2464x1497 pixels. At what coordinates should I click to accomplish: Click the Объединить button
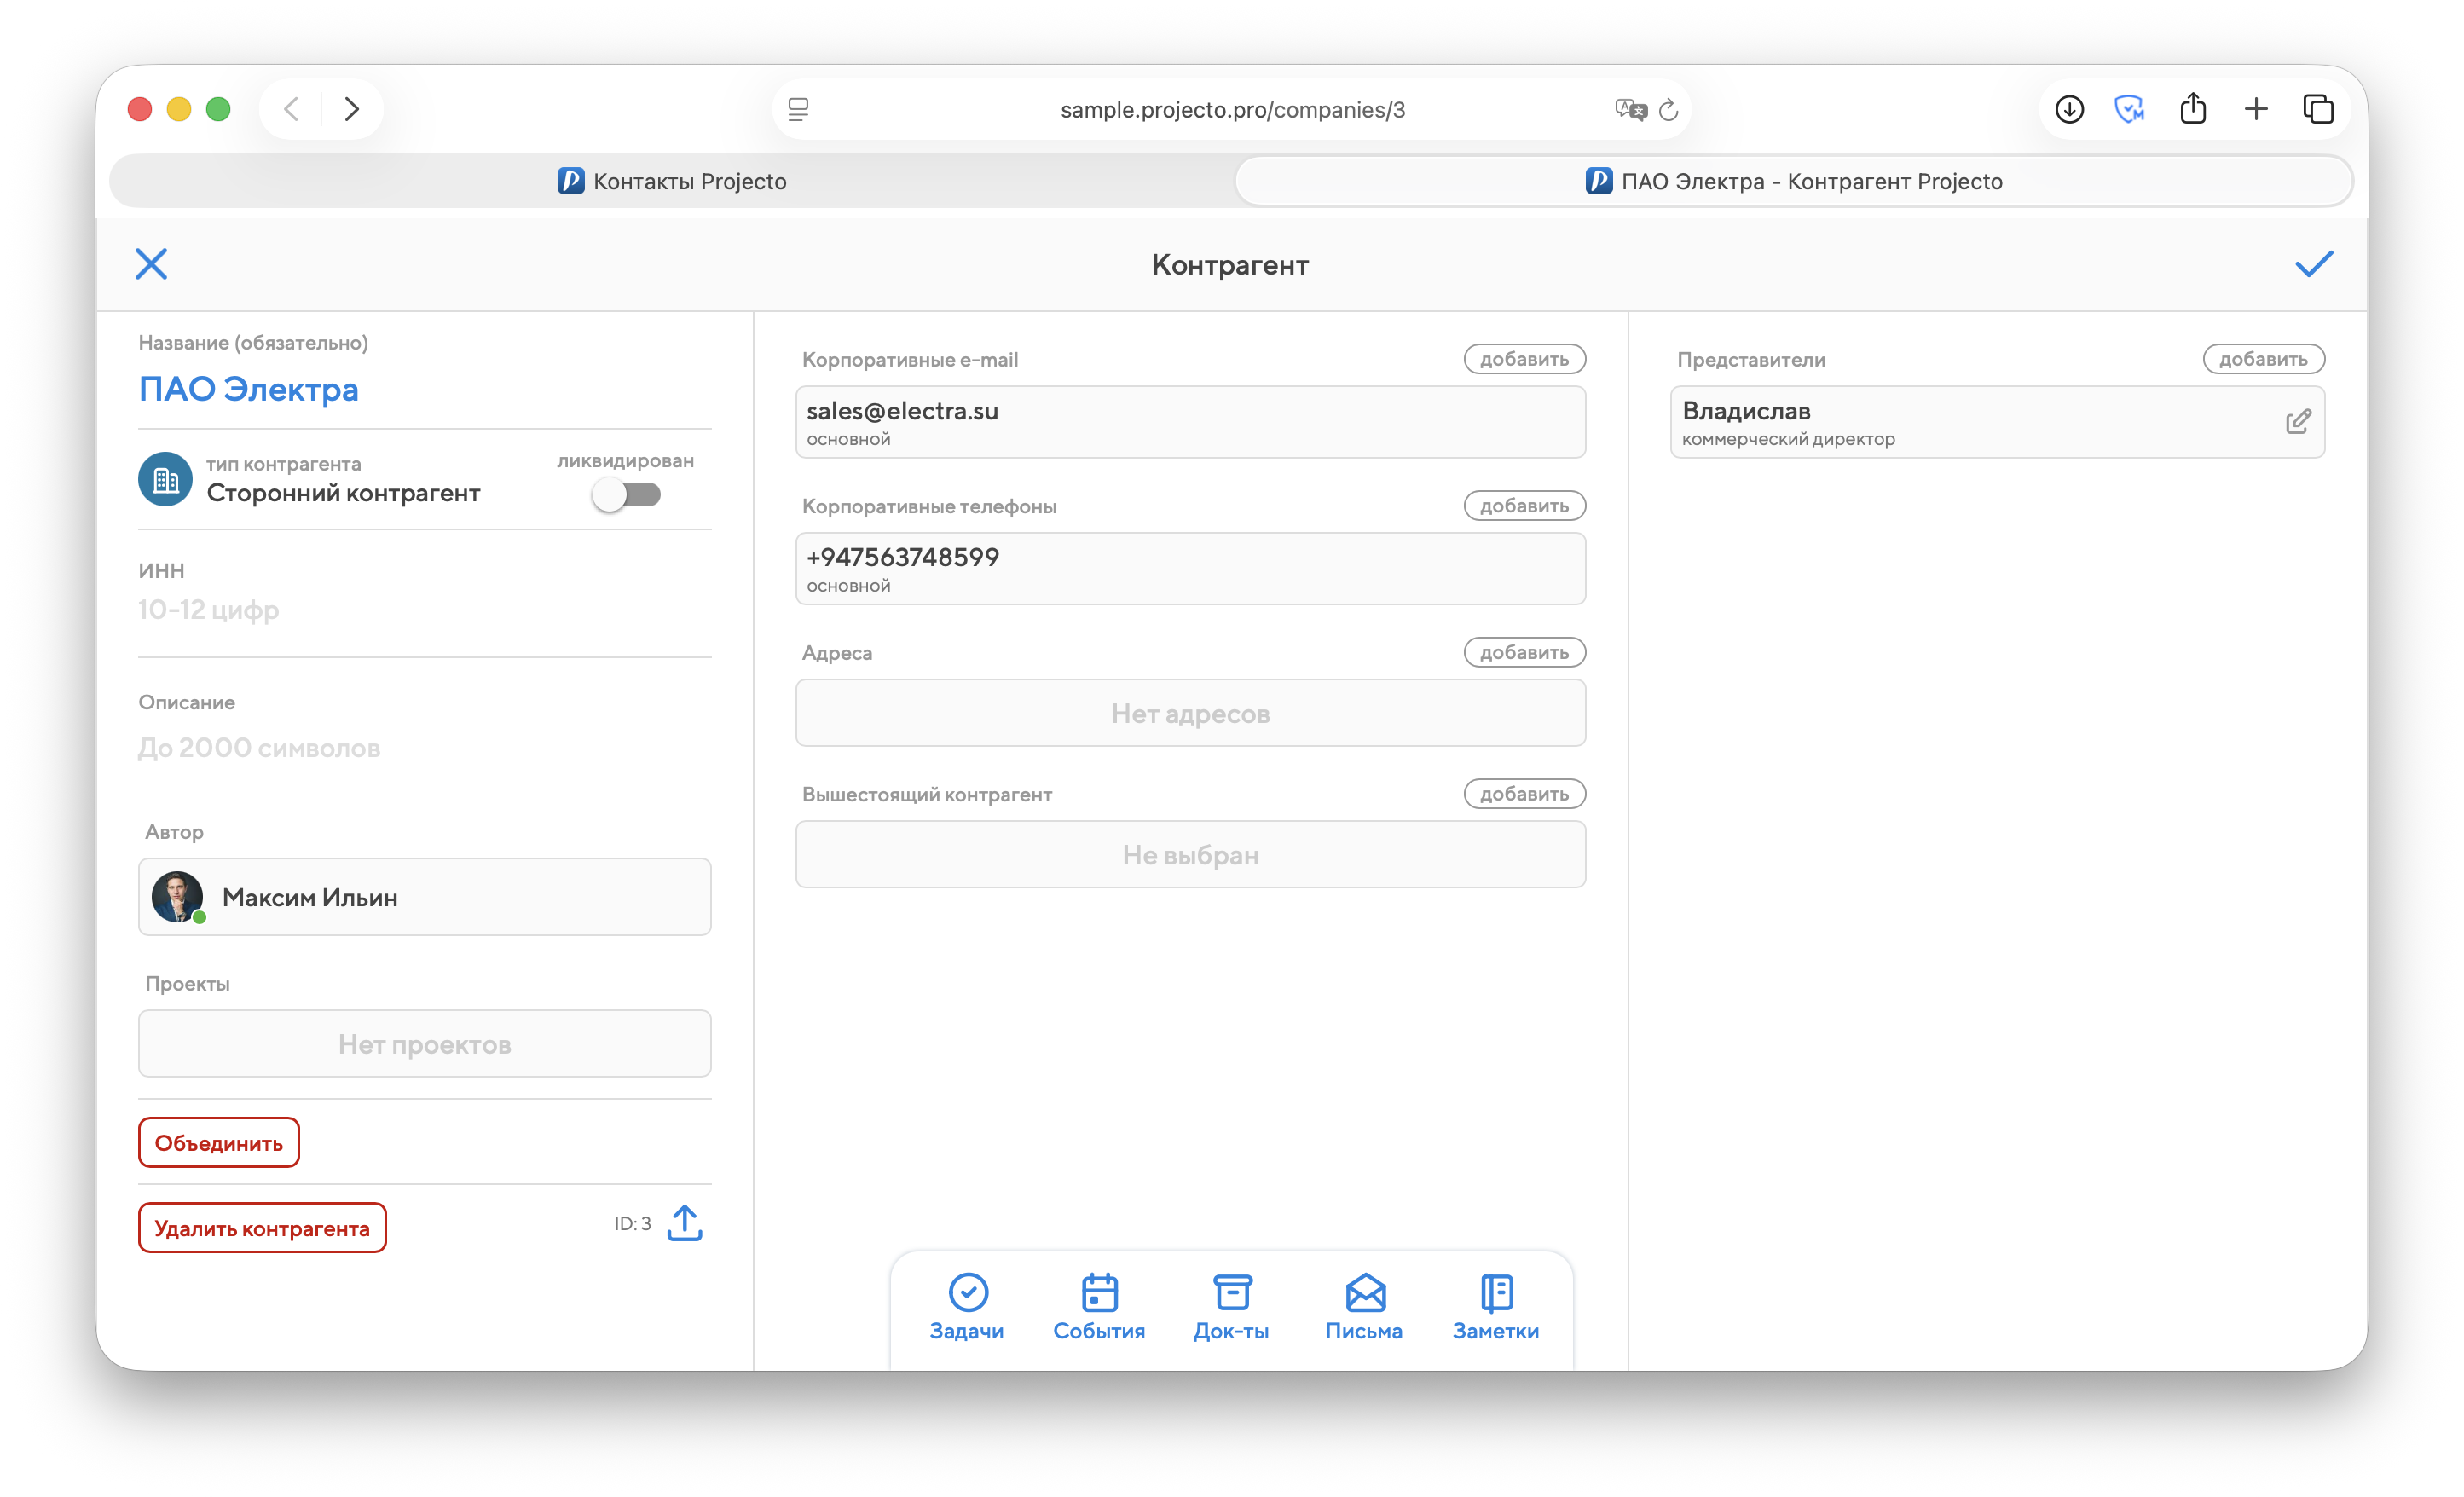pos(219,1143)
